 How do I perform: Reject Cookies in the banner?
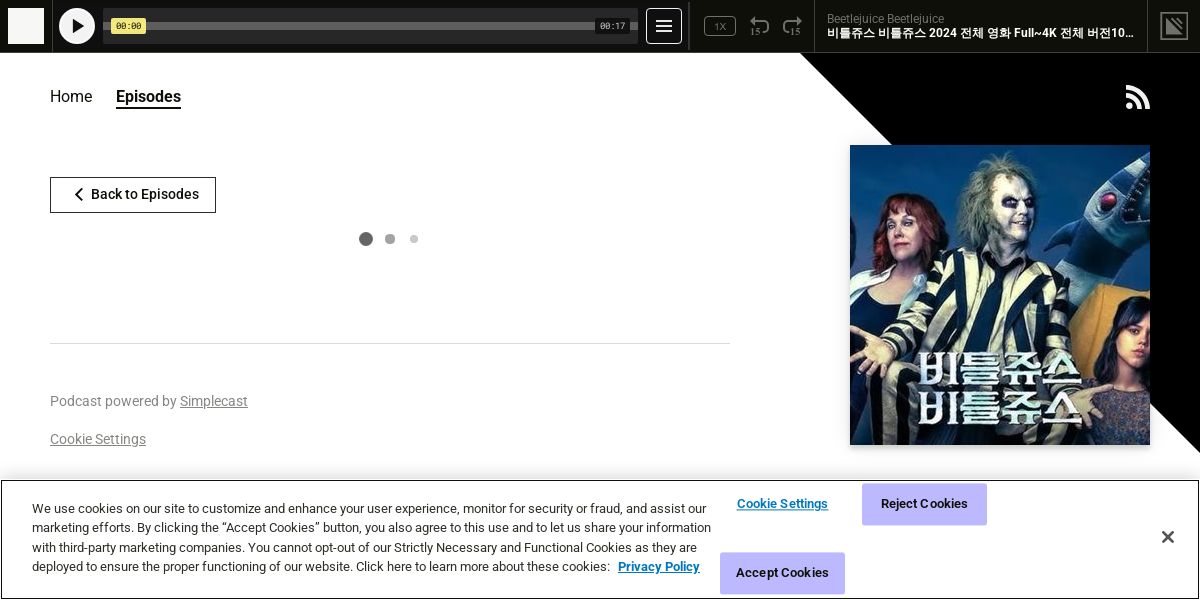924,504
